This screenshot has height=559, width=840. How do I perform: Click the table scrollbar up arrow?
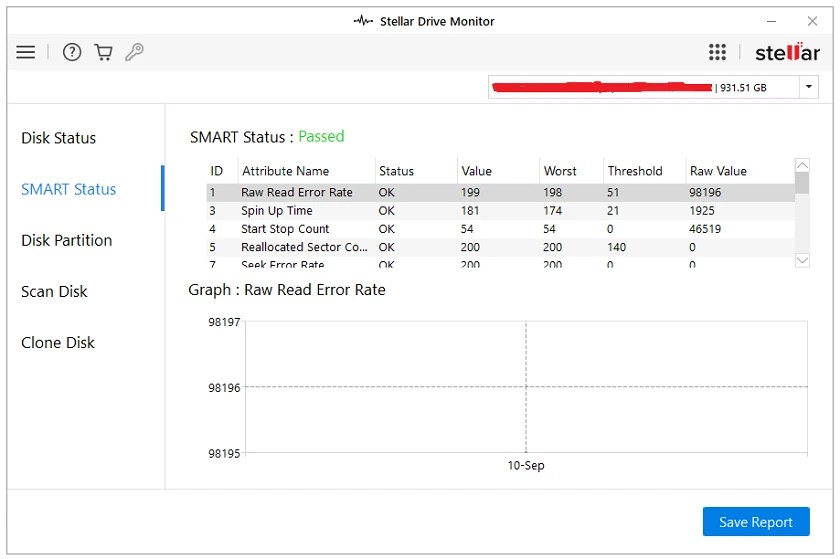(802, 165)
